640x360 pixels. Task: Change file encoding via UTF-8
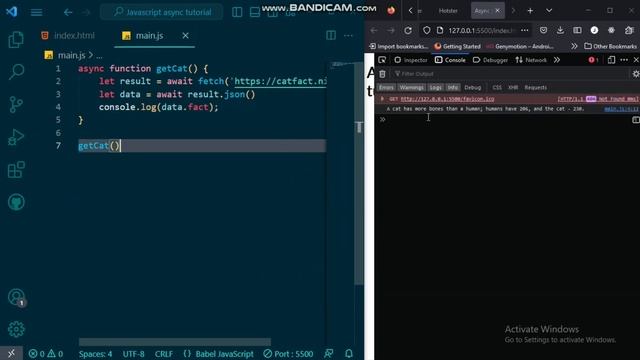tap(133, 354)
